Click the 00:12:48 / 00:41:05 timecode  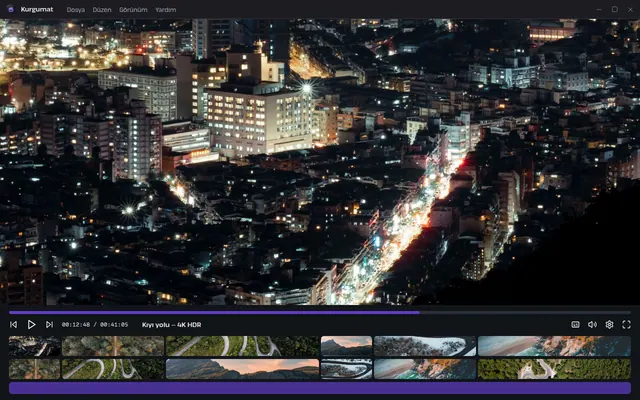(x=95, y=325)
